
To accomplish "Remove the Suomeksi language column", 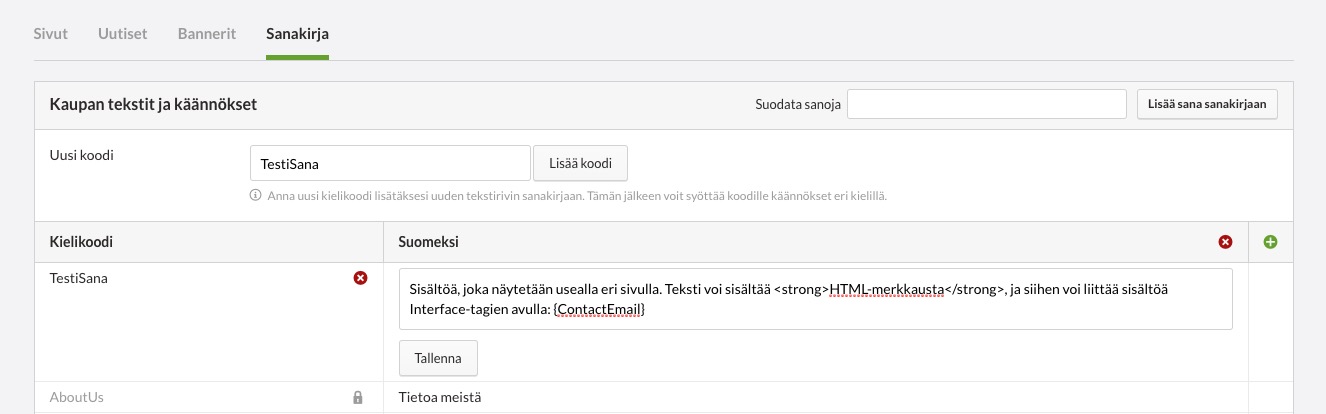I will [1225, 242].
